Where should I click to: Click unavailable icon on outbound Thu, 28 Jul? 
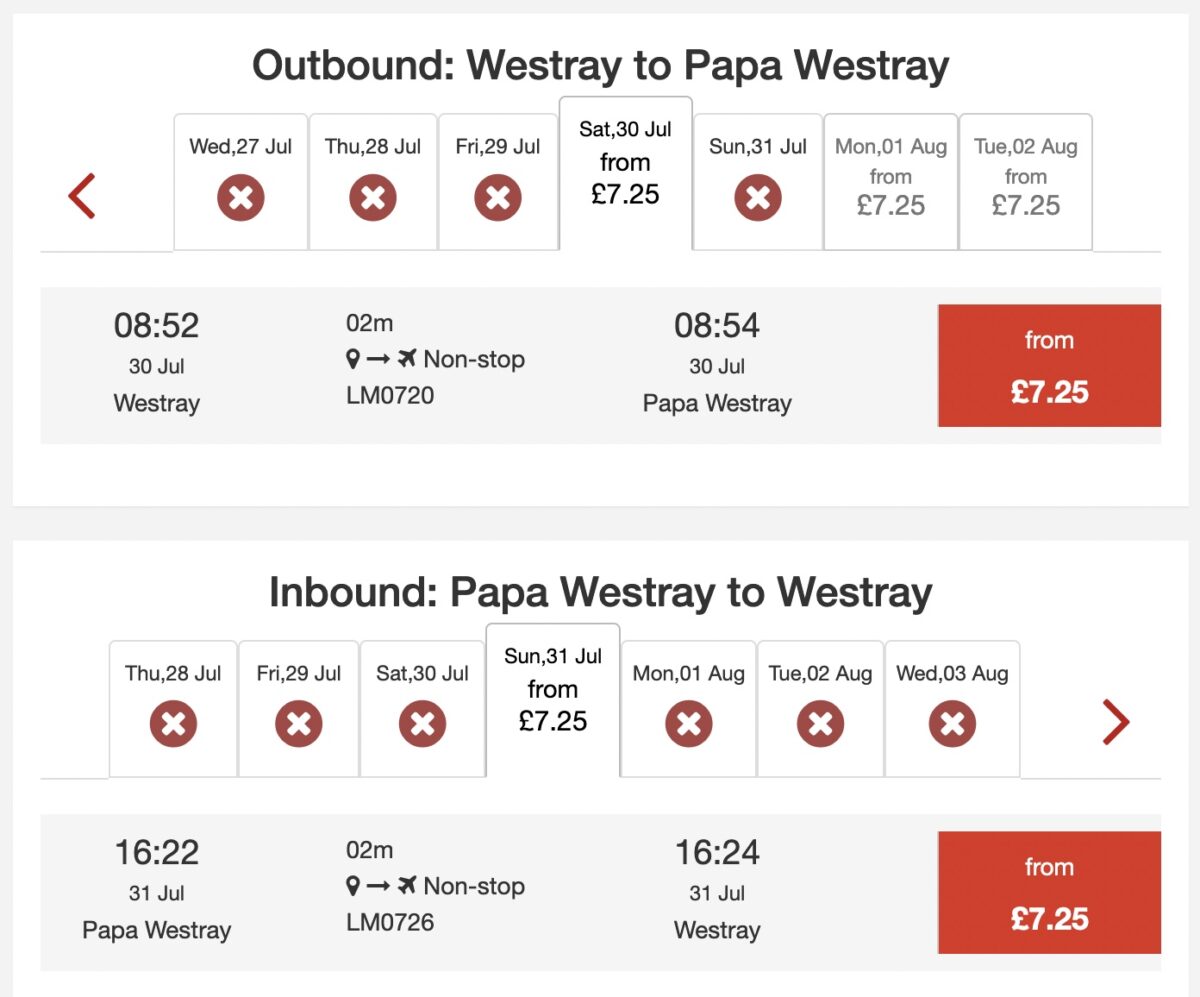point(373,198)
